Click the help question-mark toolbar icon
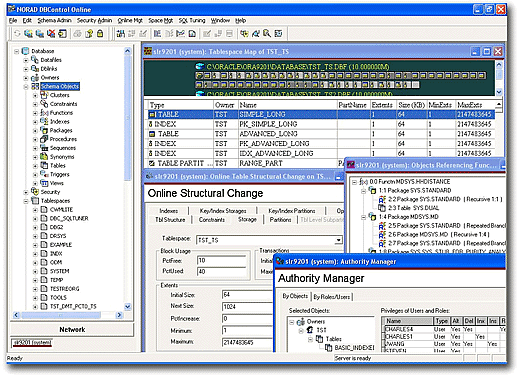The width and height of the screenshot is (520, 378). click(89, 34)
